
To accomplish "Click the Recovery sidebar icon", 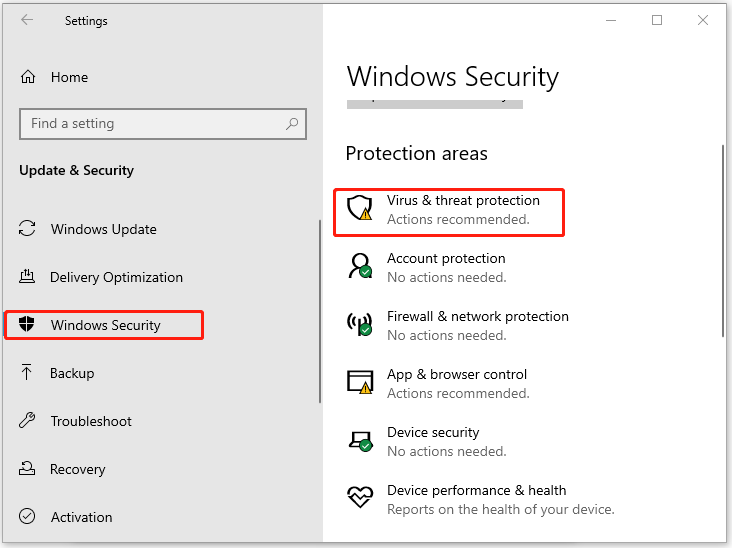I will point(28,469).
